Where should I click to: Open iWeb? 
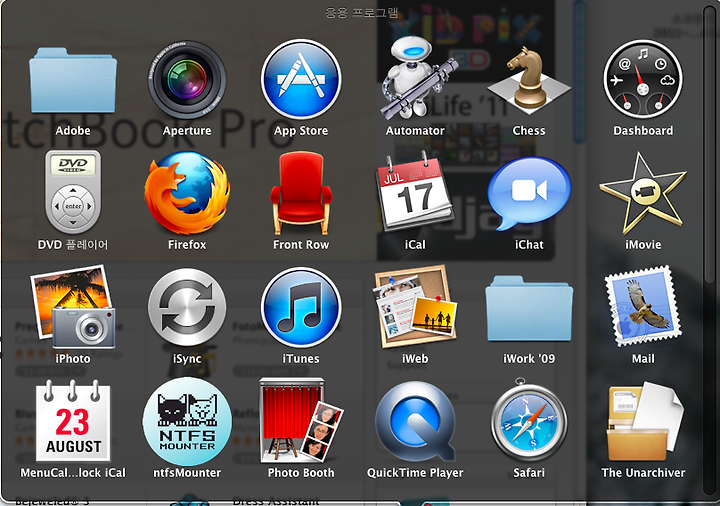[x=415, y=307]
